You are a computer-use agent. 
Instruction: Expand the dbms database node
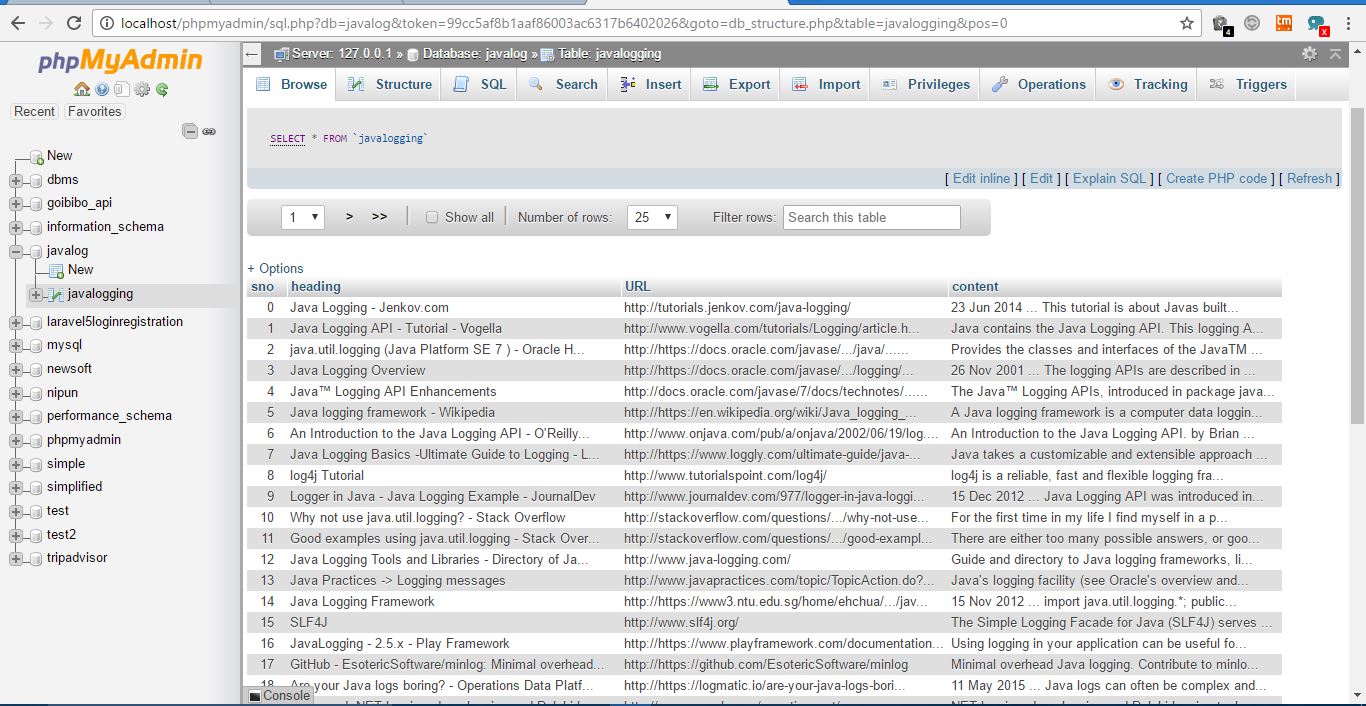point(16,181)
